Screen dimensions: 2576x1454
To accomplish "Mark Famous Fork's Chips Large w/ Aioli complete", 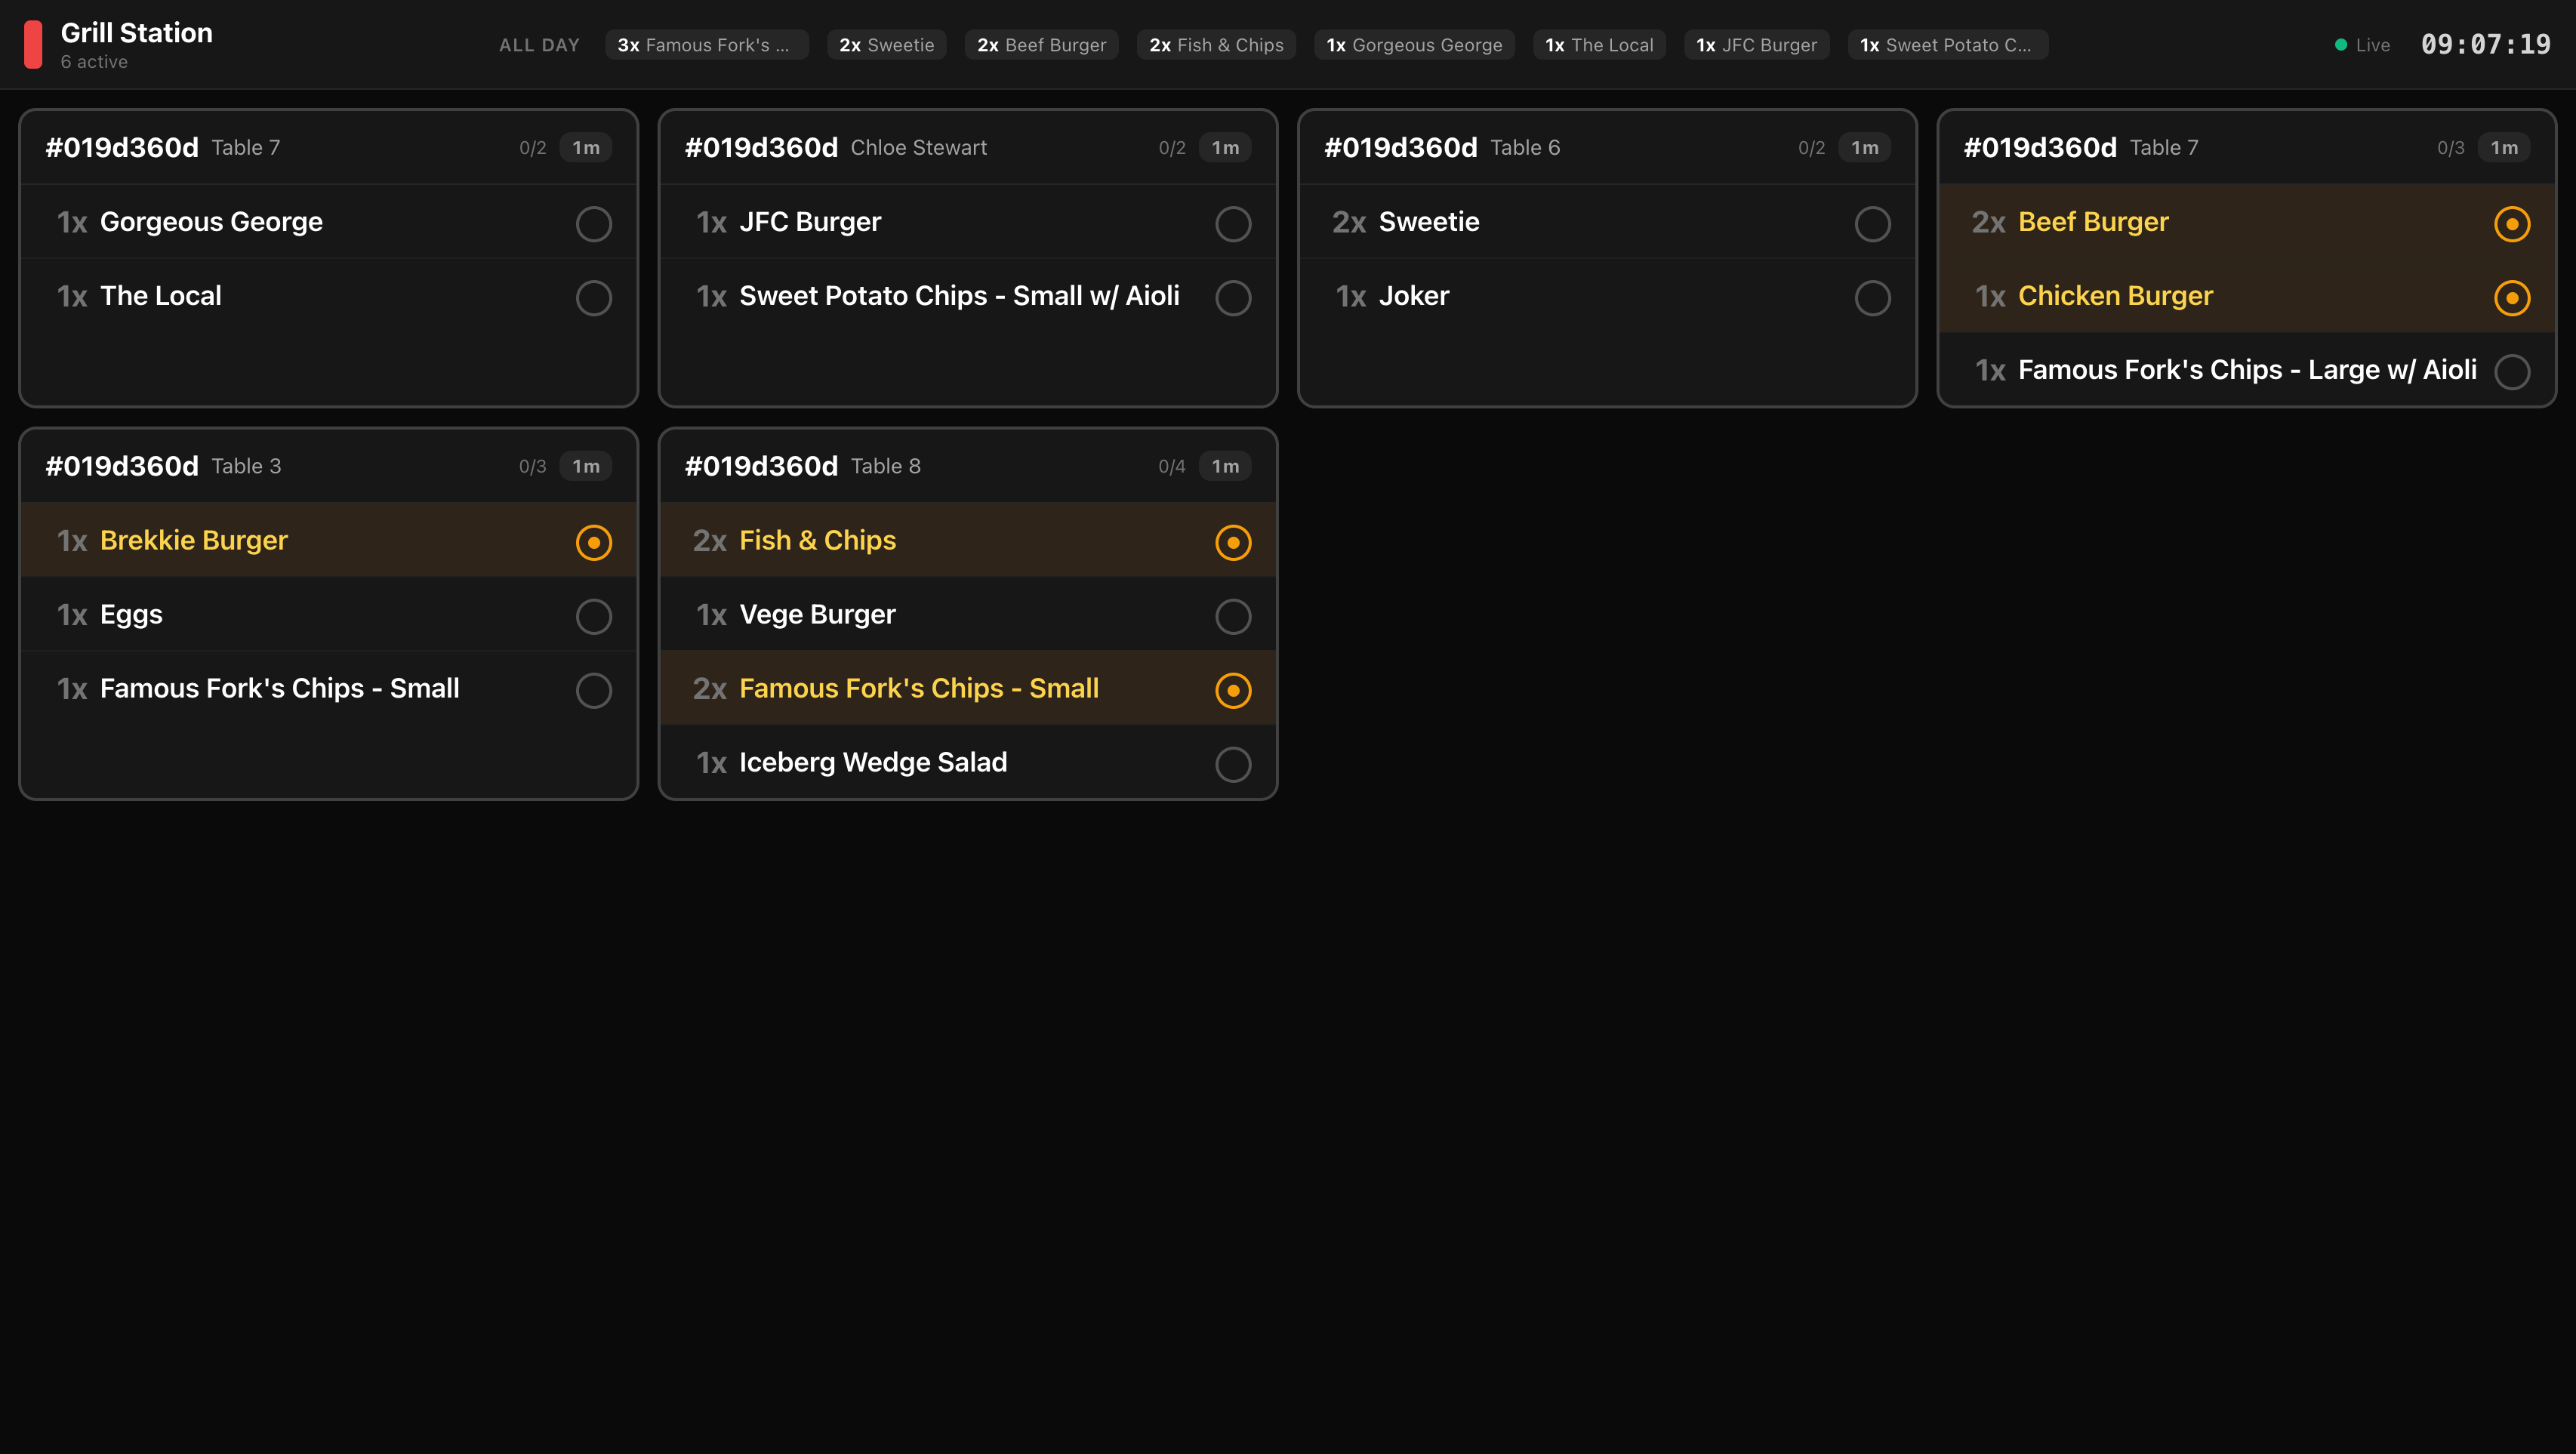I will 2512,371.
